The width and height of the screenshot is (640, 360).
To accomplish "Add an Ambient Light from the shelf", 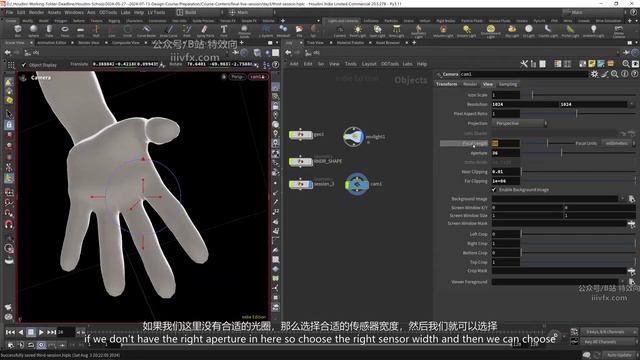I will 593,30.
